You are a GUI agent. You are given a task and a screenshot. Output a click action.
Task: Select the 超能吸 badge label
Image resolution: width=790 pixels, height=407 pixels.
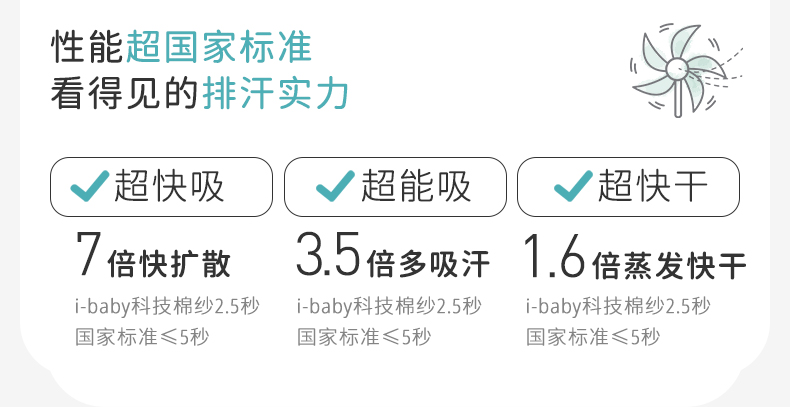coord(415,187)
